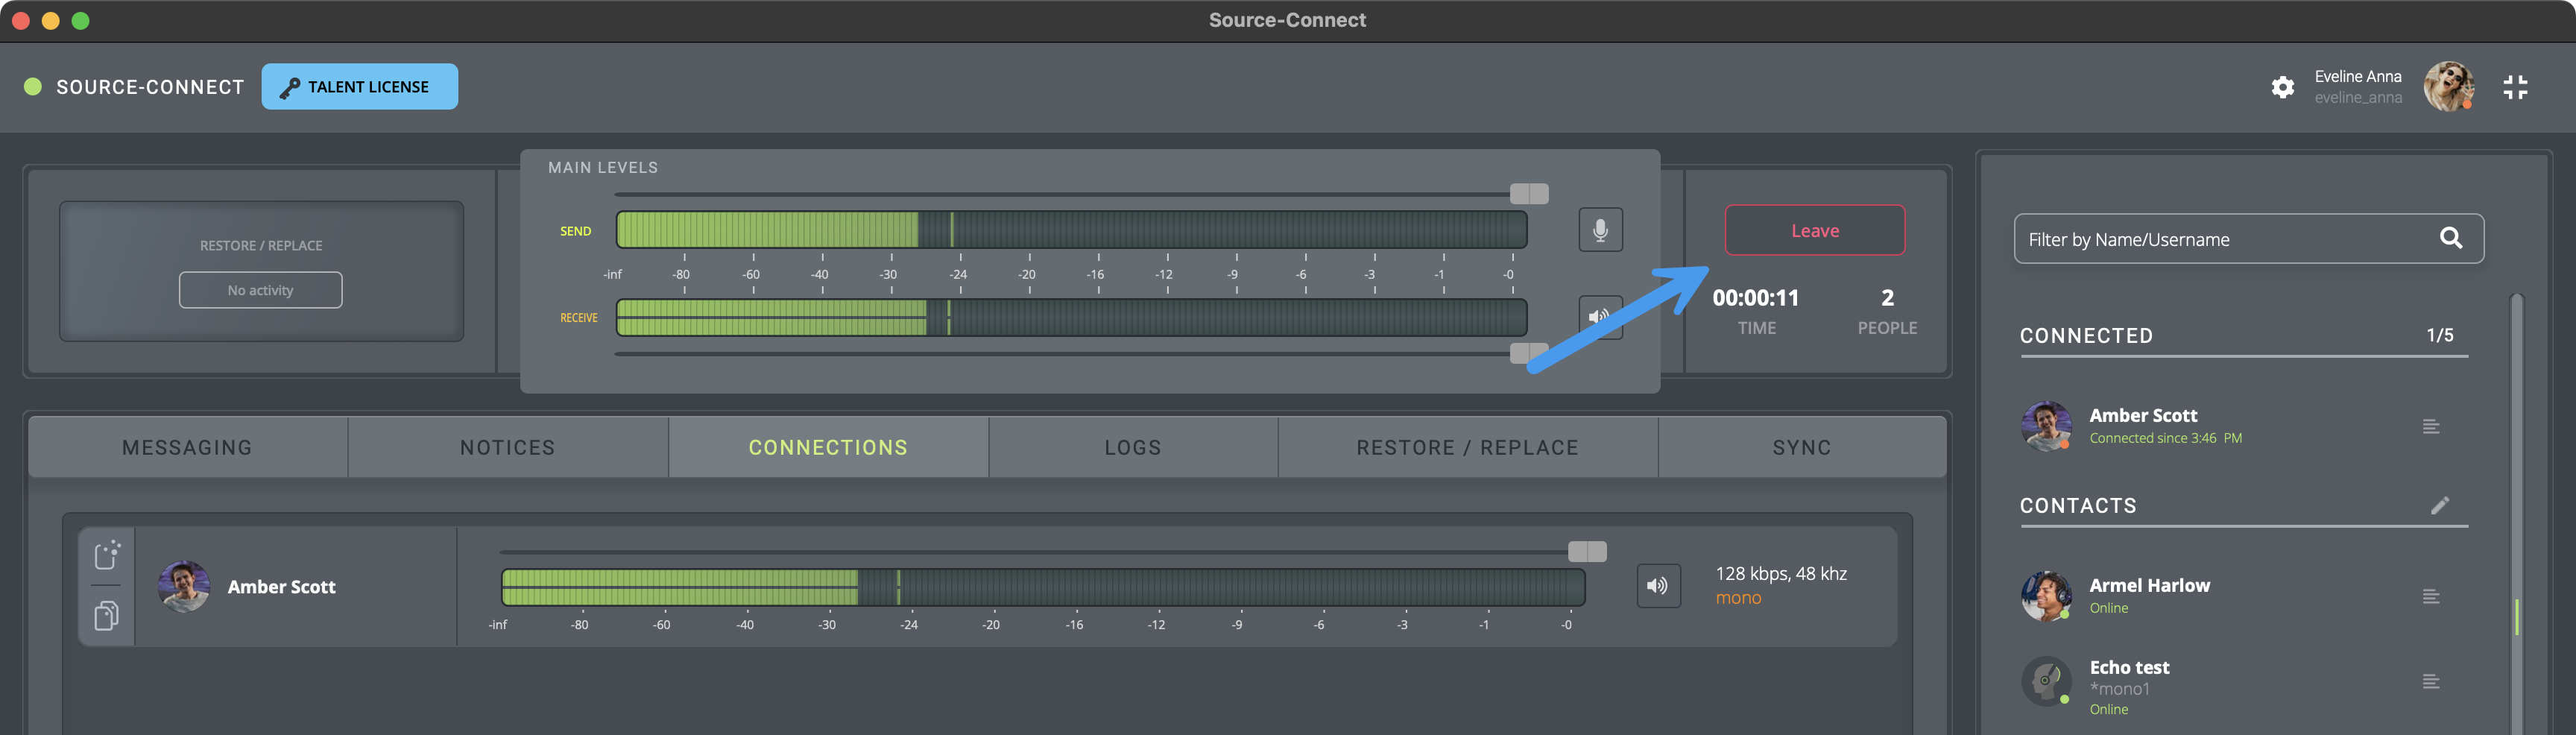The image size is (2576, 735).
Task: Click the search magnifier icon
Action: tap(2450, 238)
